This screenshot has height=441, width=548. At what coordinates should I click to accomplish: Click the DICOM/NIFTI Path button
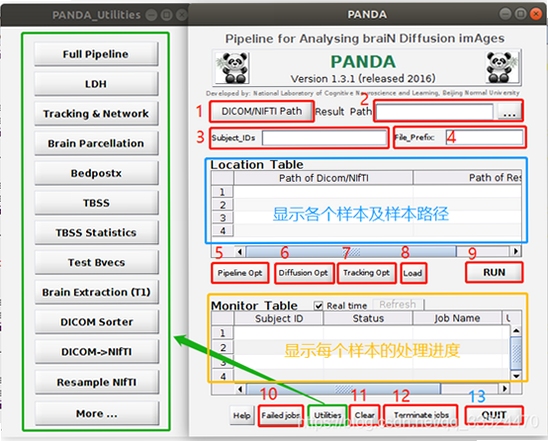tap(261, 111)
